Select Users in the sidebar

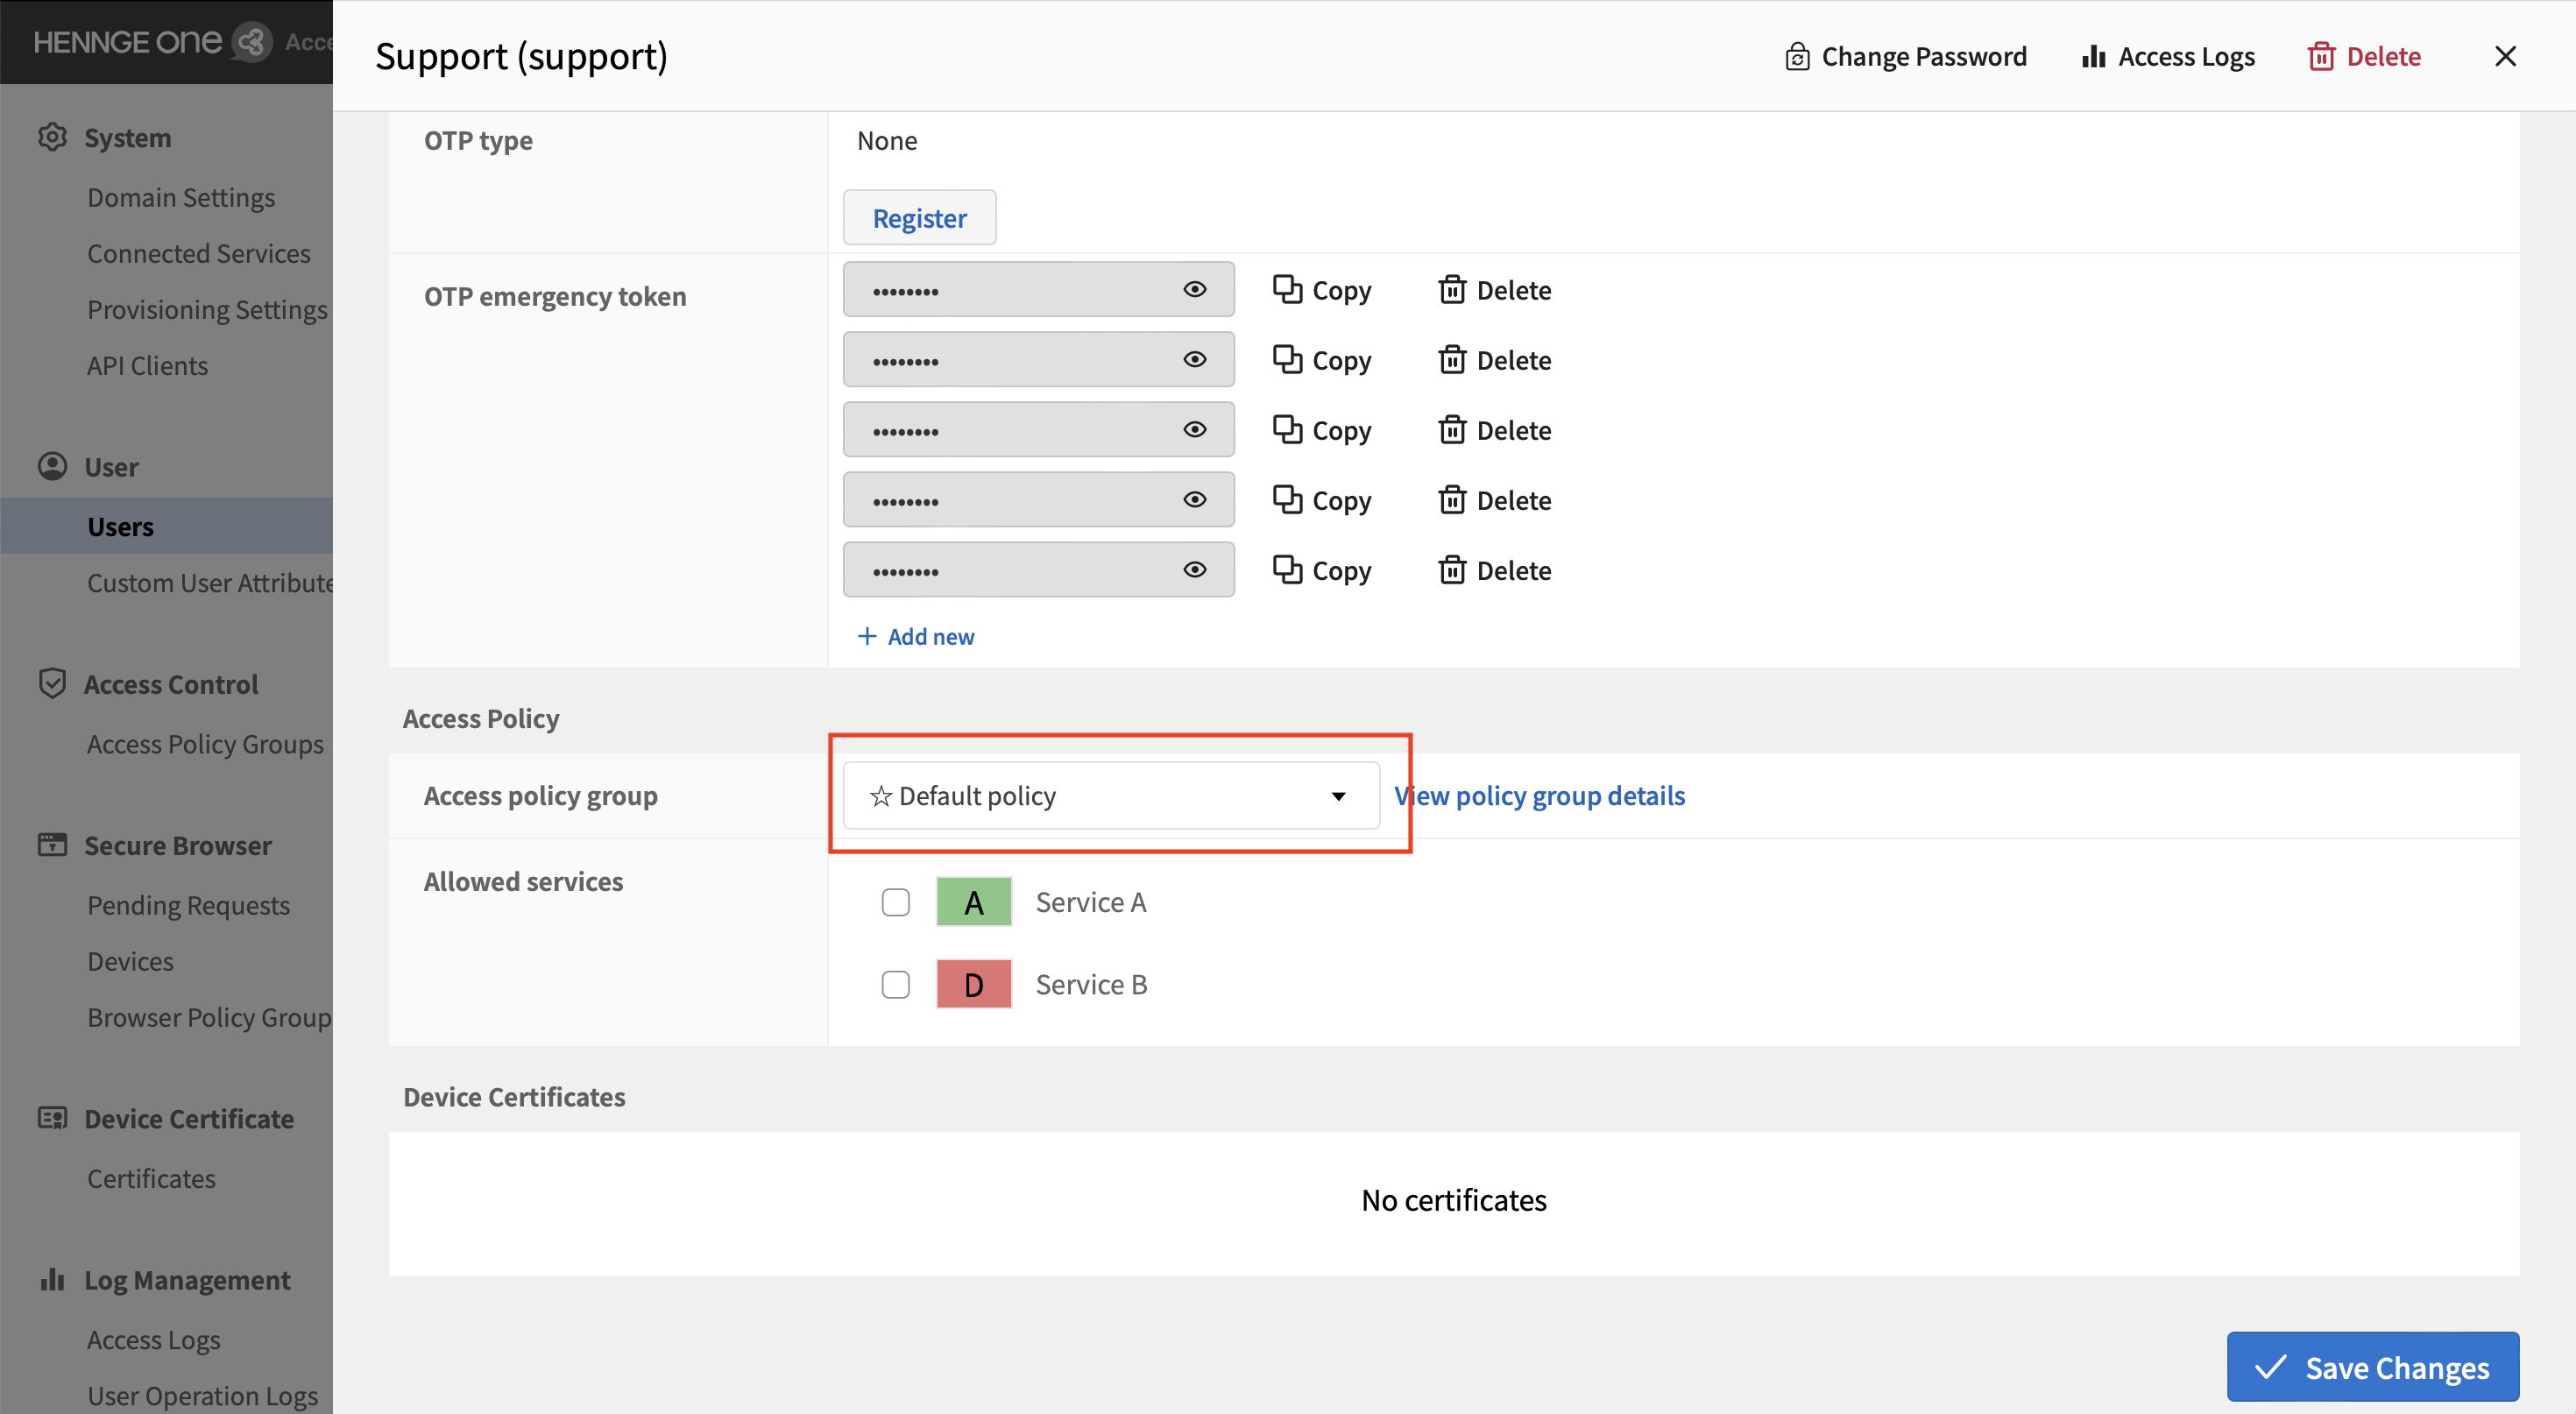point(120,526)
